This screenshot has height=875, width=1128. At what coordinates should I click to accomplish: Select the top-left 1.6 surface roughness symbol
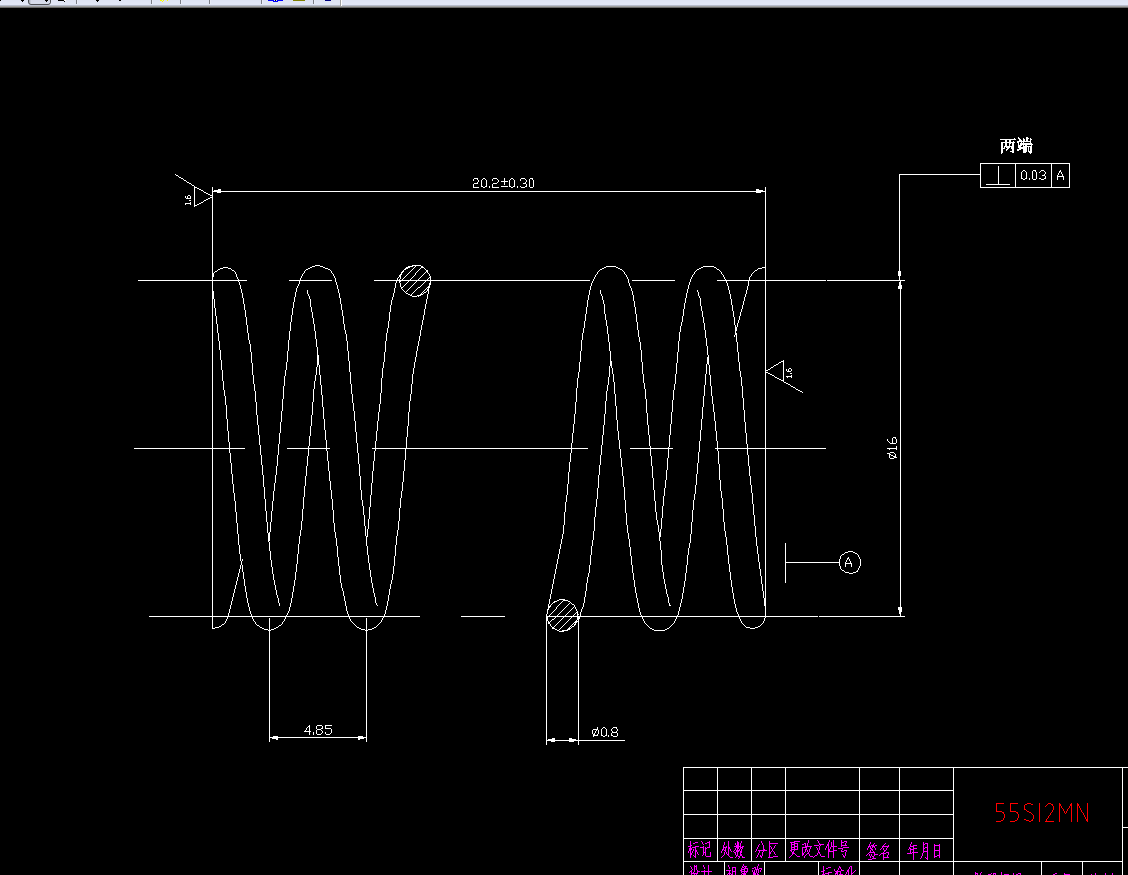[x=194, y=192]
